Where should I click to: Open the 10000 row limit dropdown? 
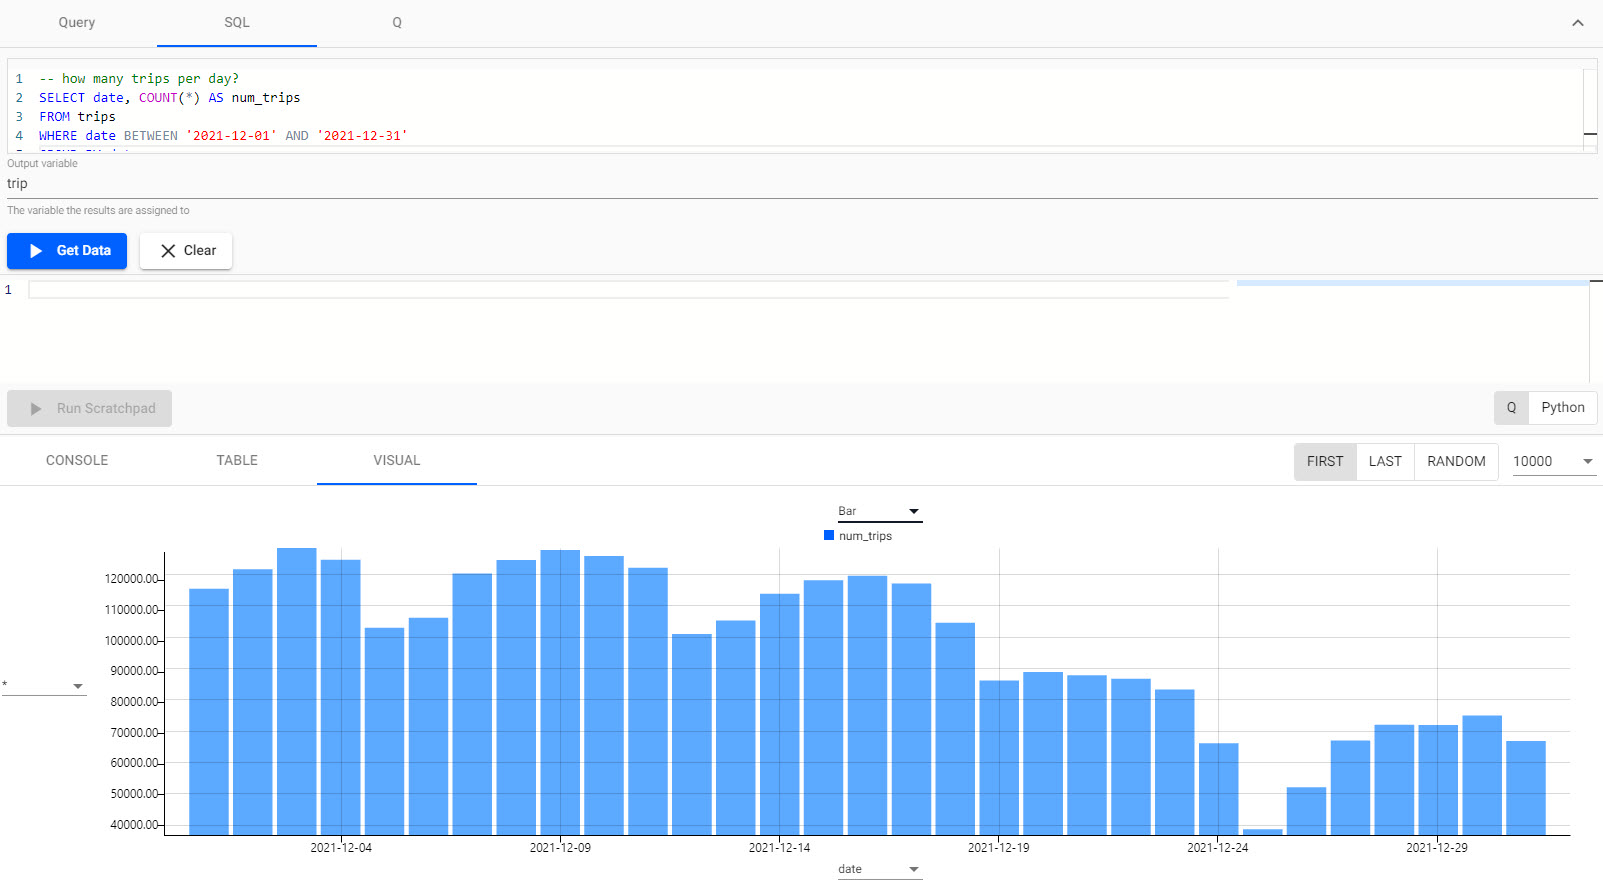(x=1554, y=461)
